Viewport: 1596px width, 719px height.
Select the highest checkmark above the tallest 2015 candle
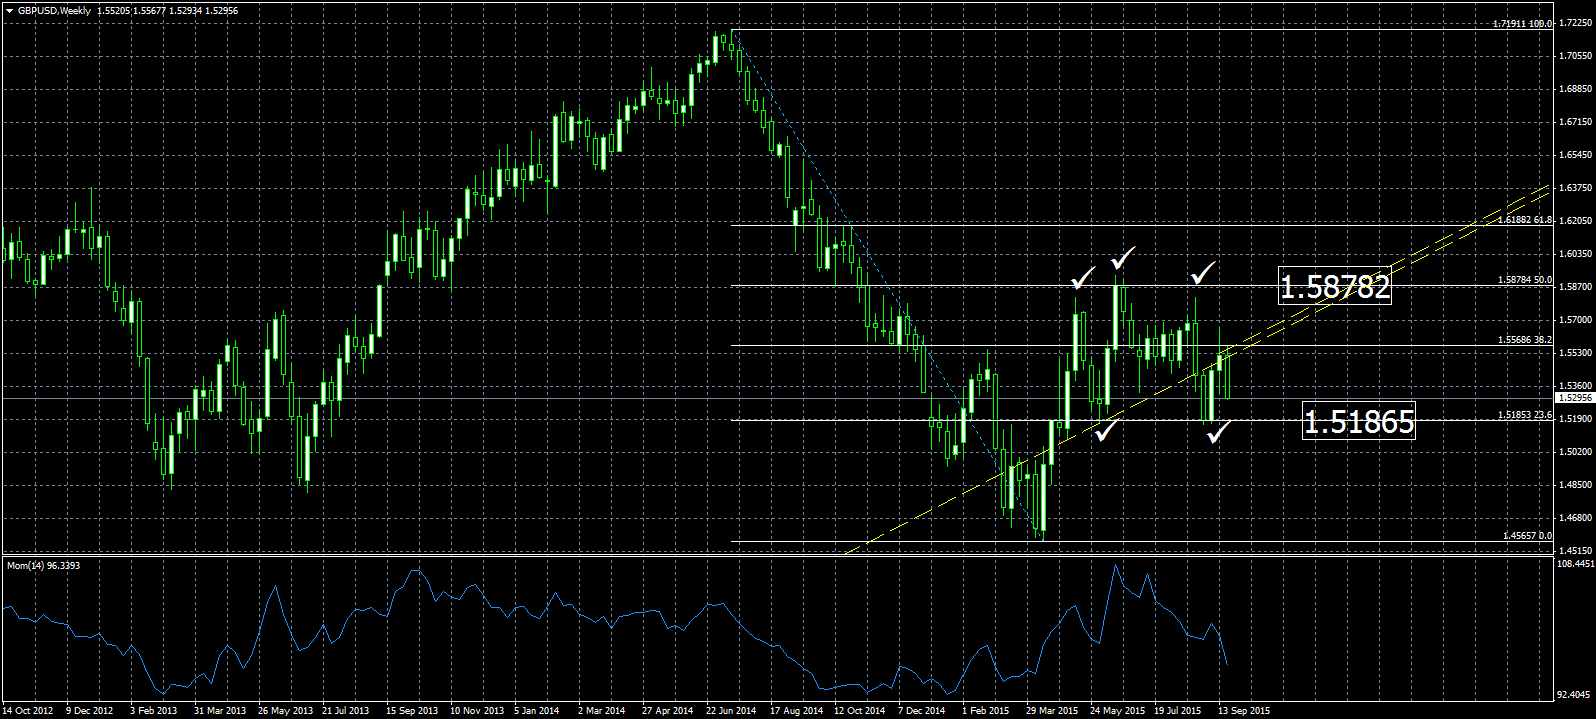click(1123, 258)
